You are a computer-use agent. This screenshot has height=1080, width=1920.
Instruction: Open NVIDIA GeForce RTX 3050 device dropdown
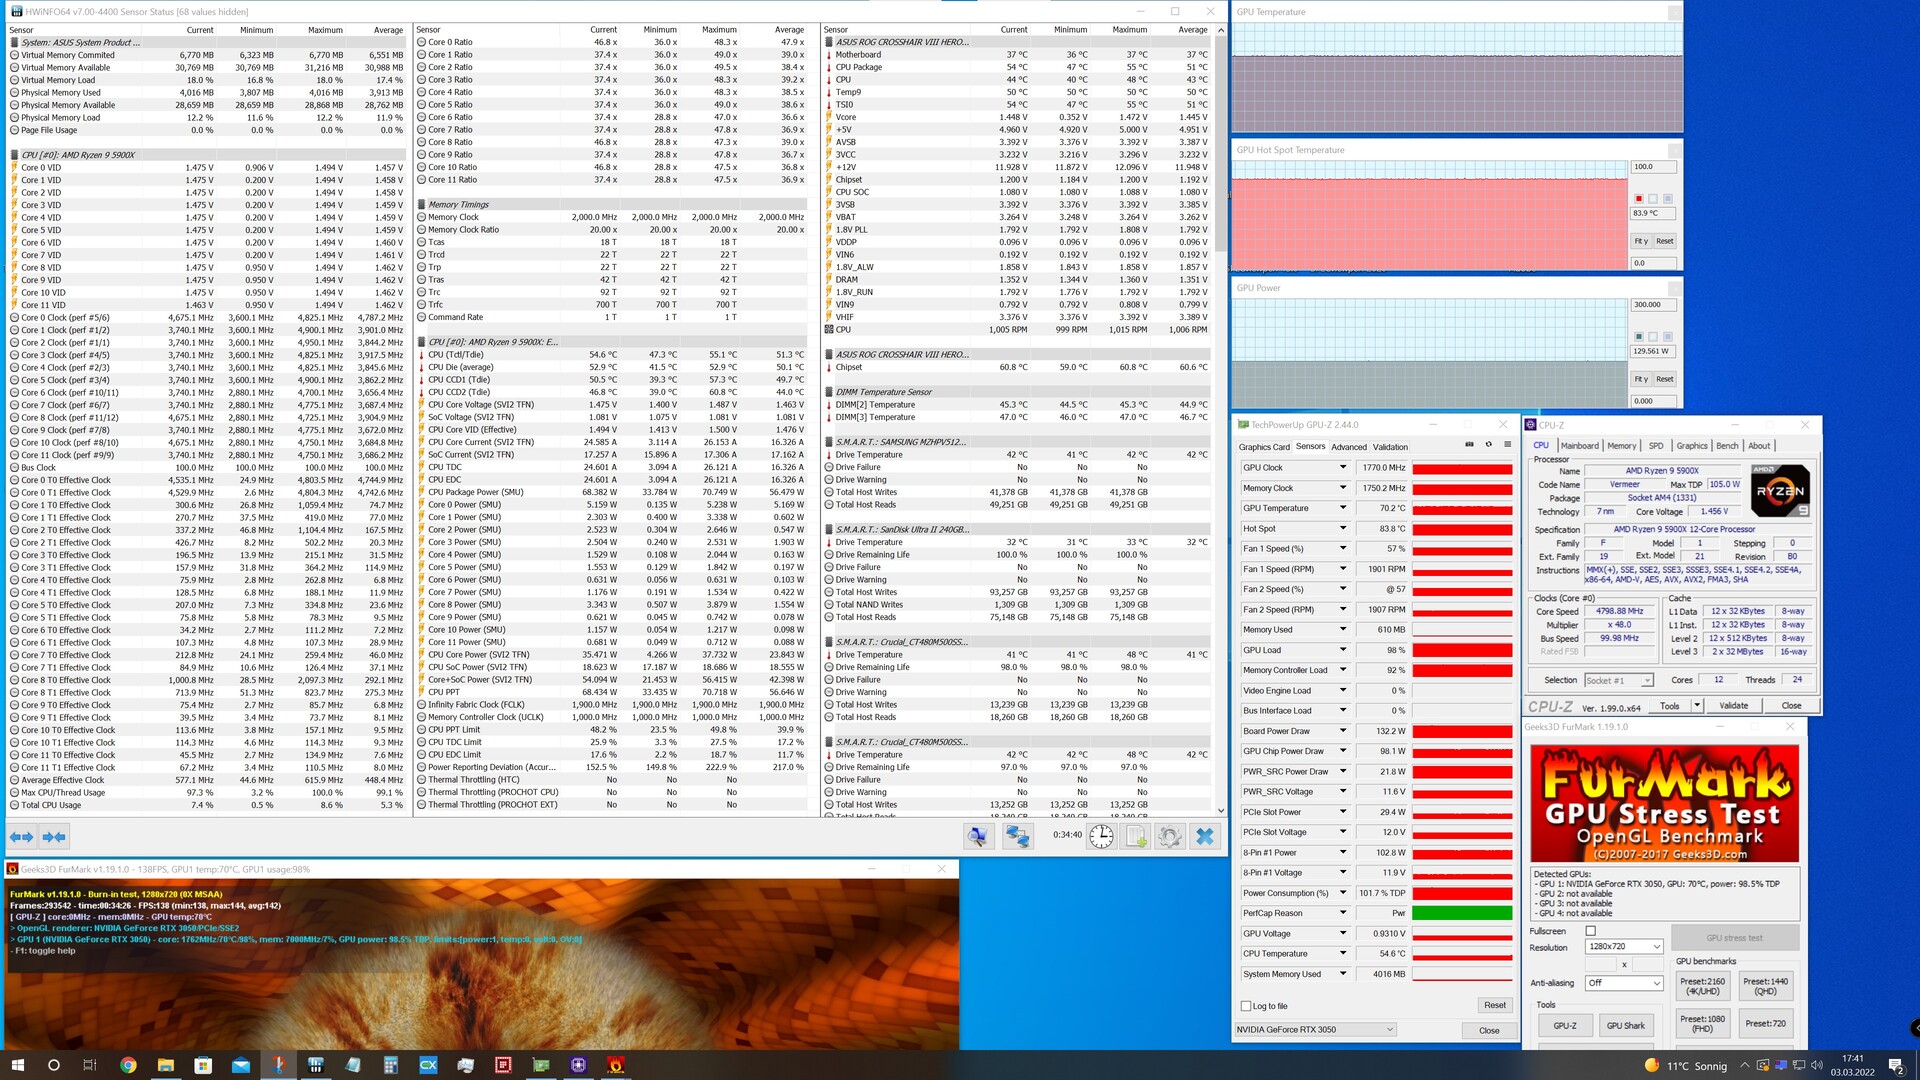coord(1315,1029)
